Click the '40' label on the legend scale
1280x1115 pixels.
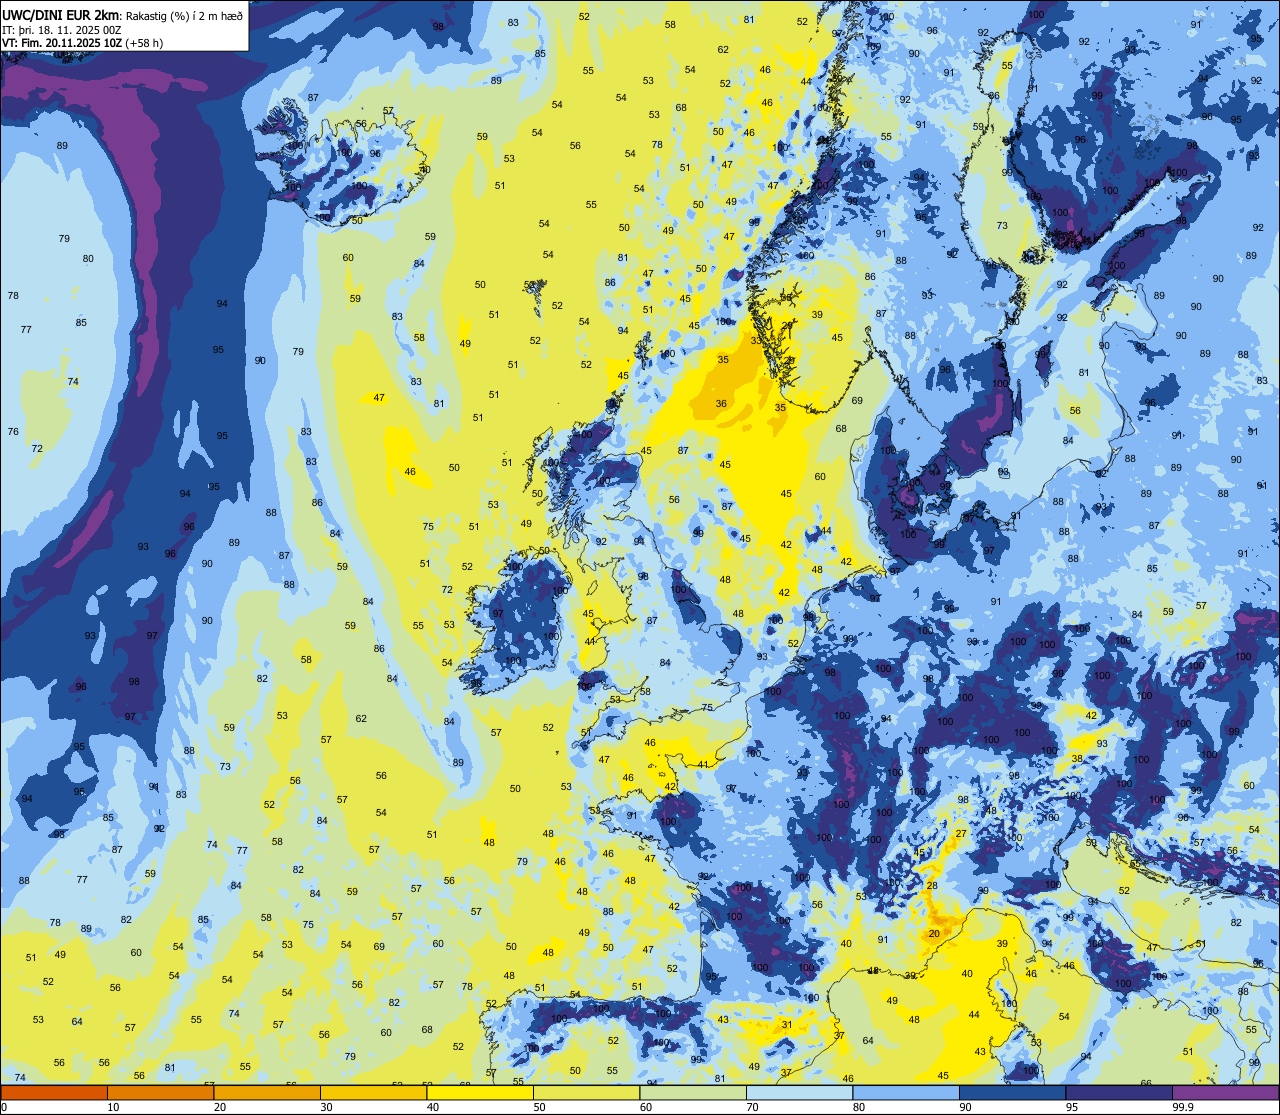point(433,1107)
